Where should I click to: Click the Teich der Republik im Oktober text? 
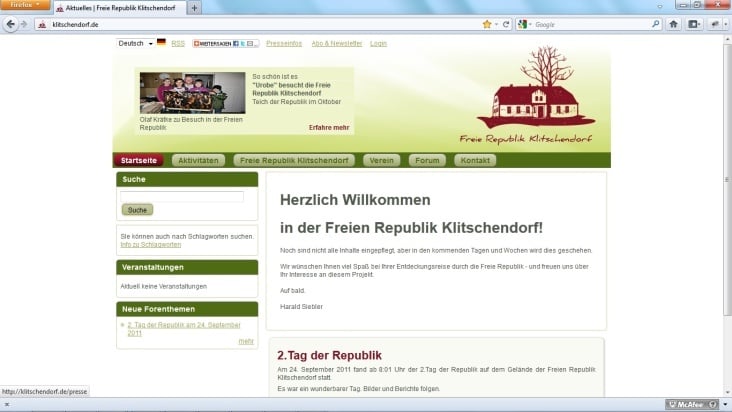pyautogui.click(x=296, y=102)
